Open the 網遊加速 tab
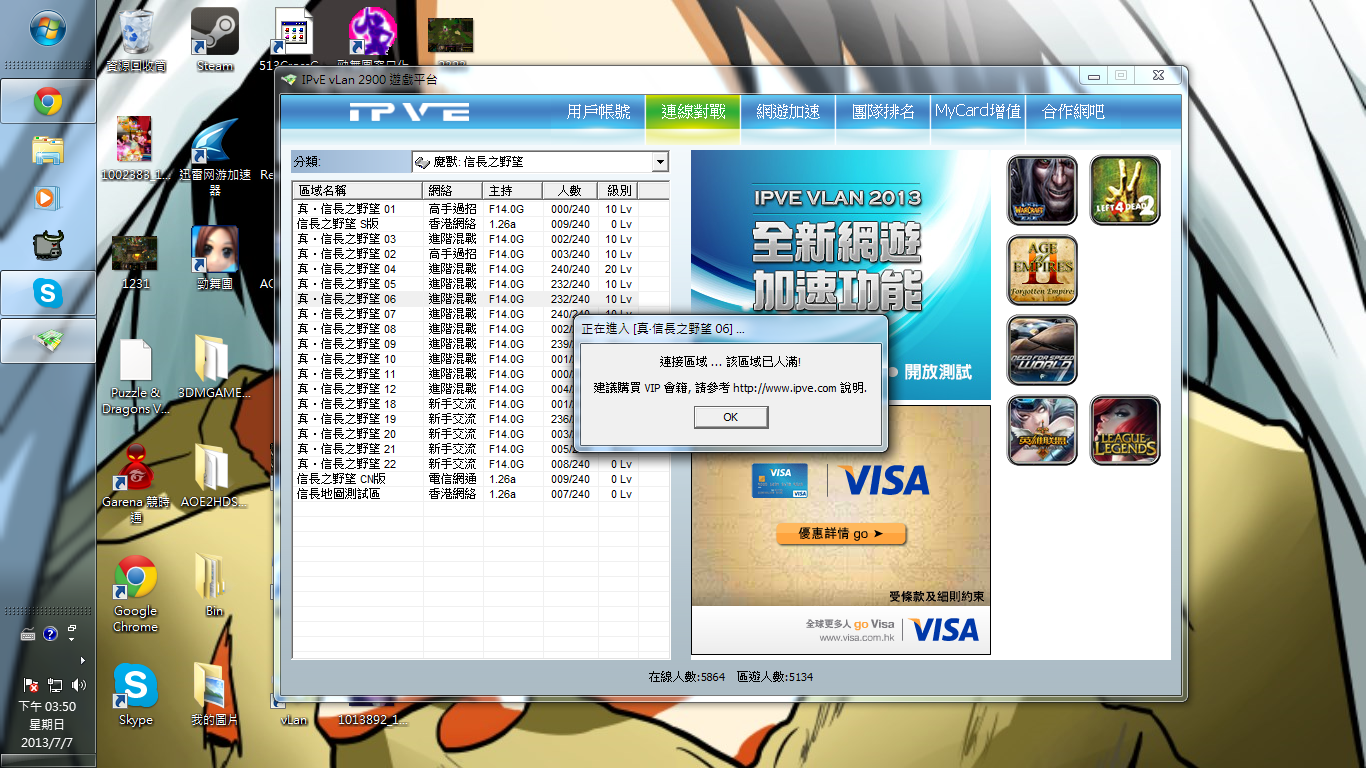The width and height of the screenshot is (1366, 768). coord(788,112)
